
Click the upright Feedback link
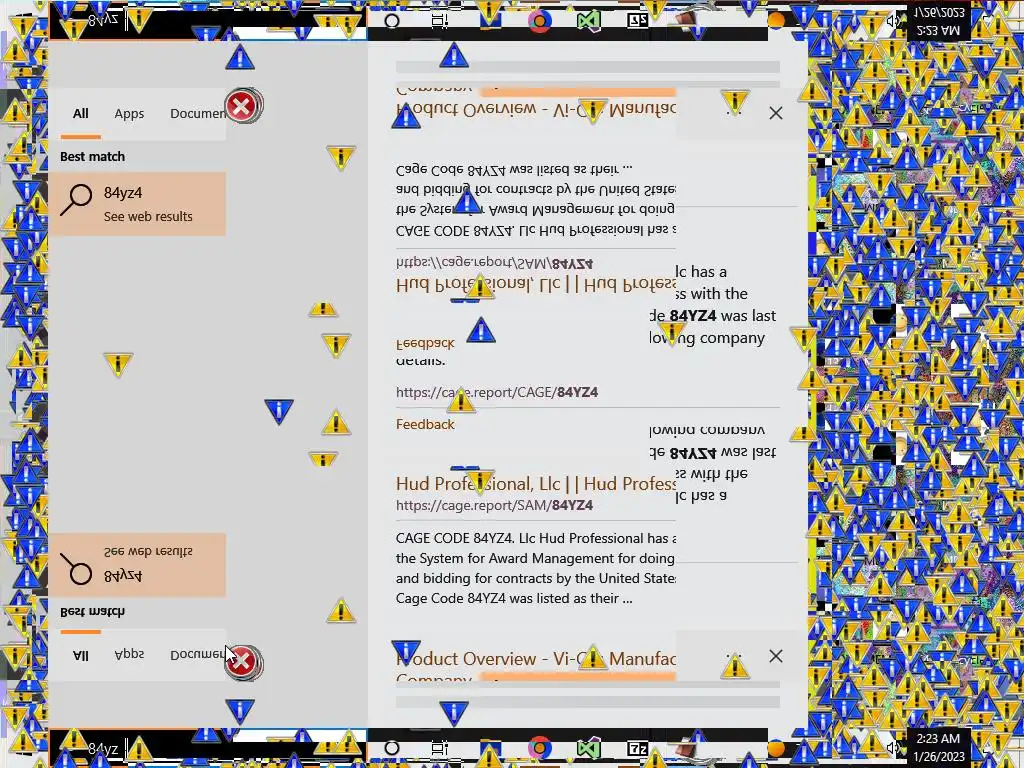click(425, 424)
